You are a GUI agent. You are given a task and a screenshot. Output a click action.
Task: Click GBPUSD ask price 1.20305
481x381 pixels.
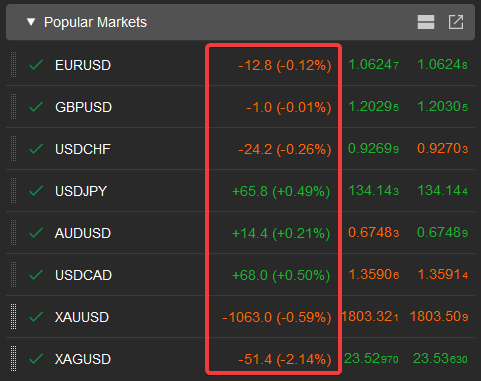pos(443,107)
